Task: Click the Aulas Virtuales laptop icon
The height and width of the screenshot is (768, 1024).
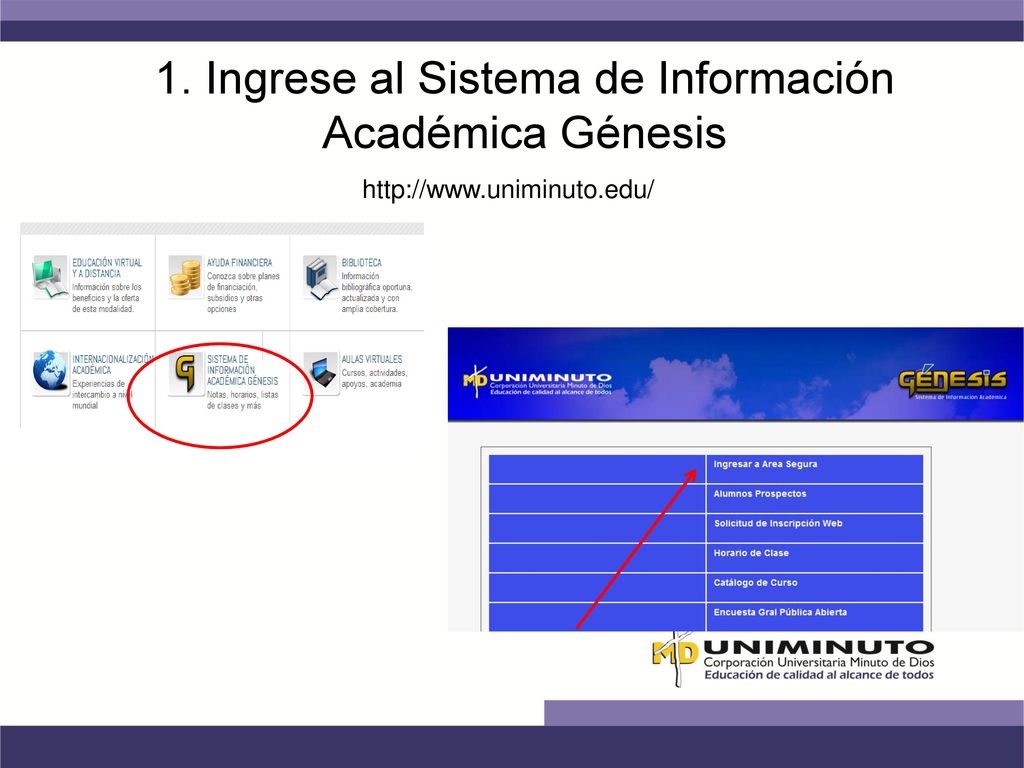Action: [321, 374]
